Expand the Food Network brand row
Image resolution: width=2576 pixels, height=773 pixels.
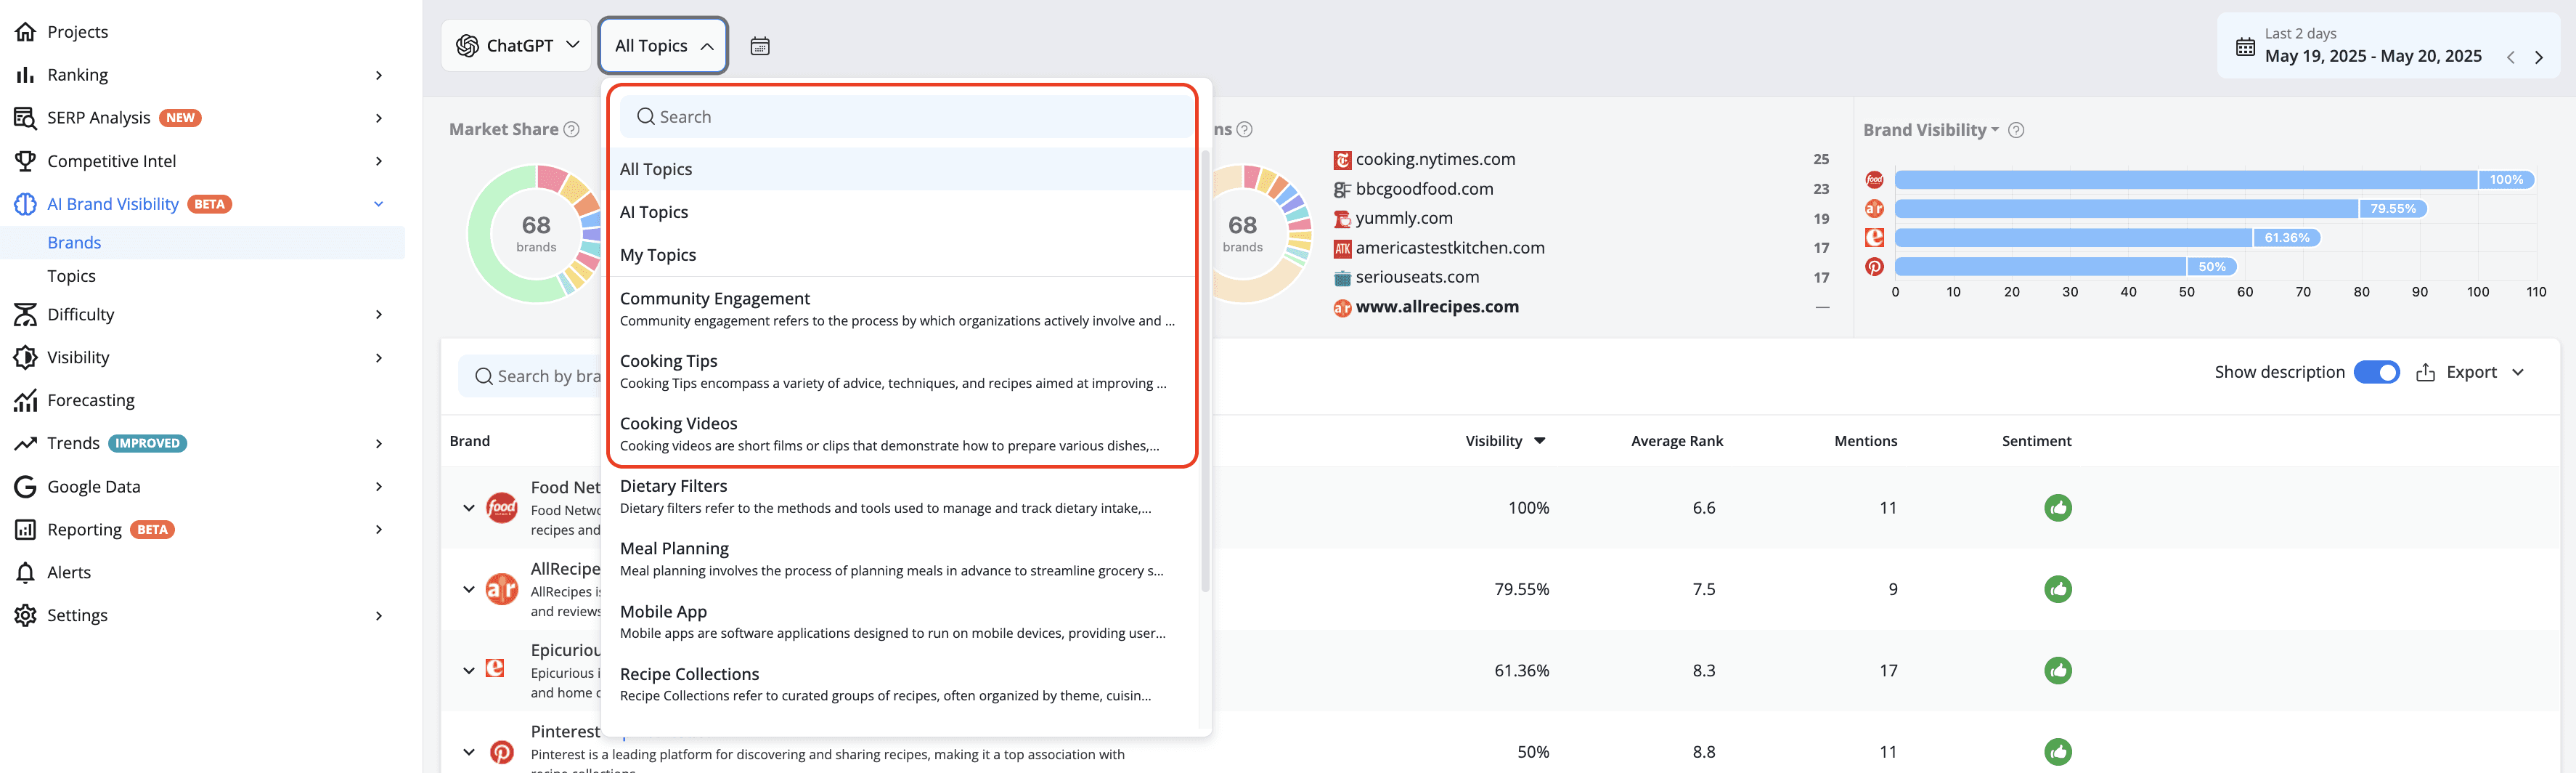pyautogui.click(x=468, y=508)
